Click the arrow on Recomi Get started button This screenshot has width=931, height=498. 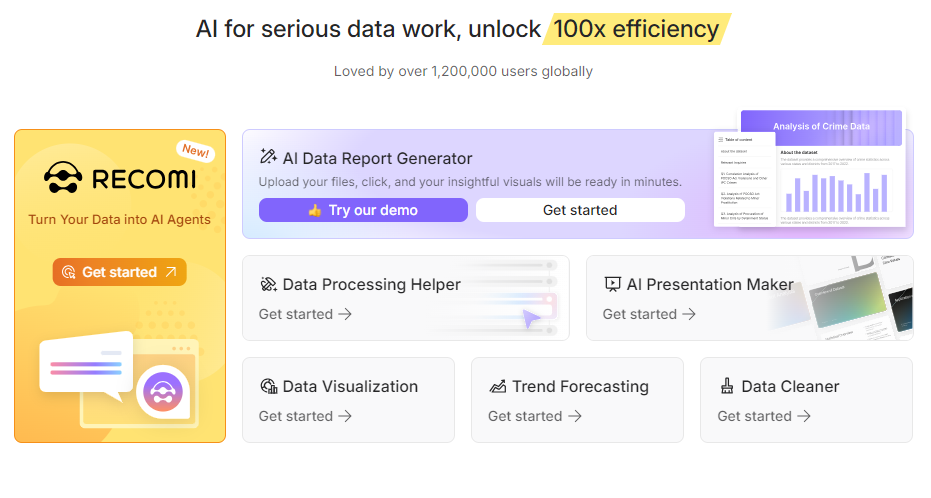(171, 272)
